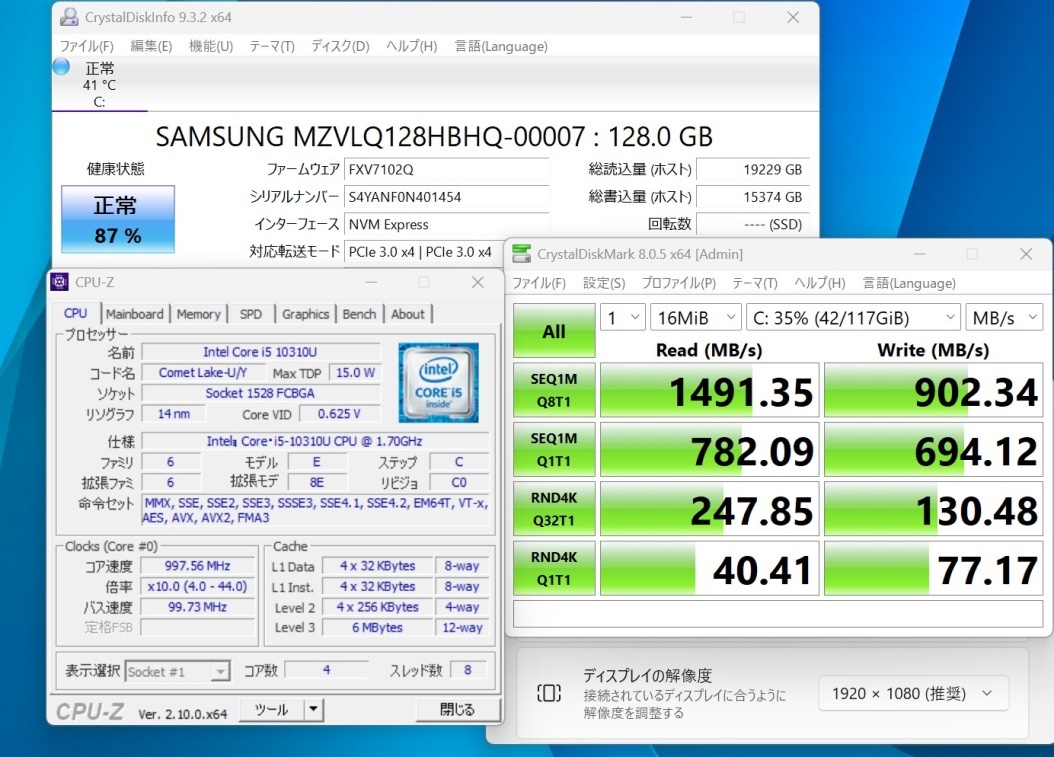The width and height of the screenshot is (1054, 757).
Task: Open 言語(Language) menu in CrystalDiskMark
Action: click(909, 283)
